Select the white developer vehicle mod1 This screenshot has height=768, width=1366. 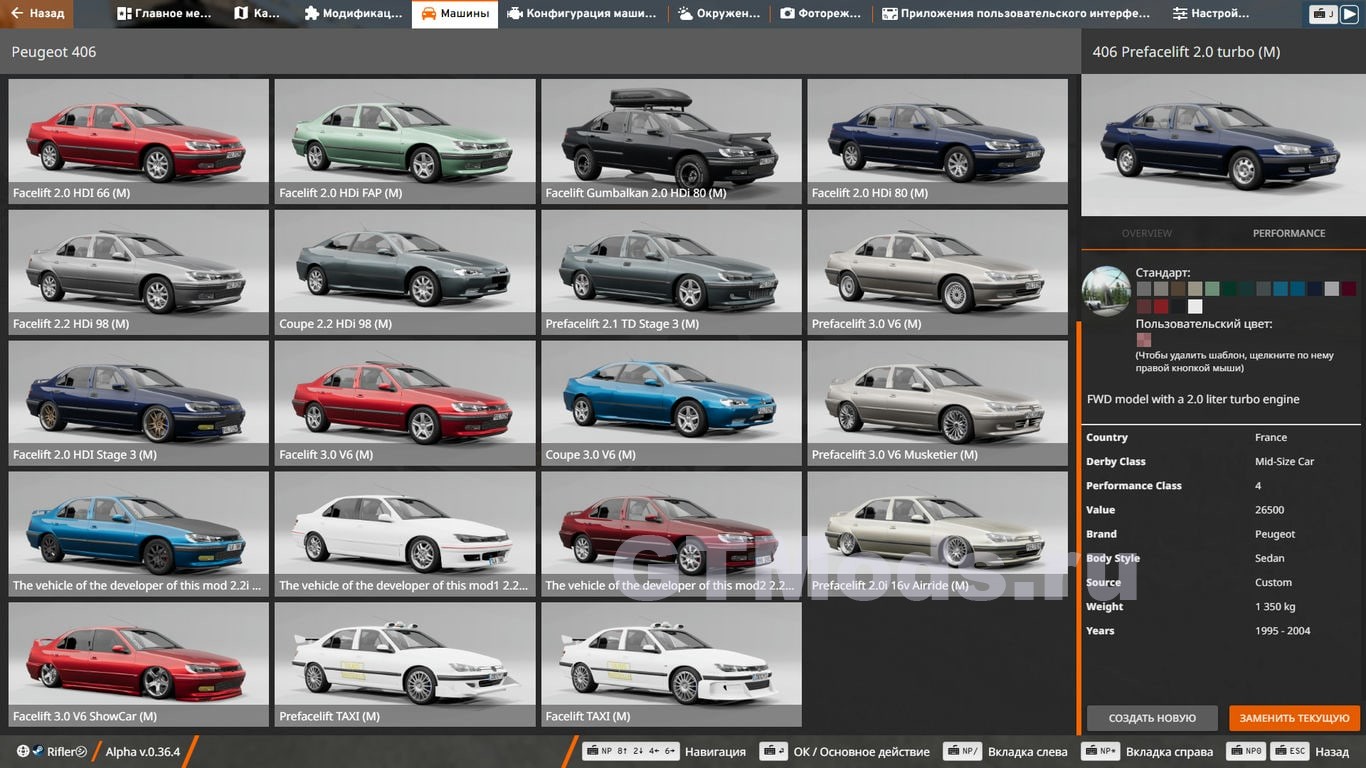pos(405,534)
